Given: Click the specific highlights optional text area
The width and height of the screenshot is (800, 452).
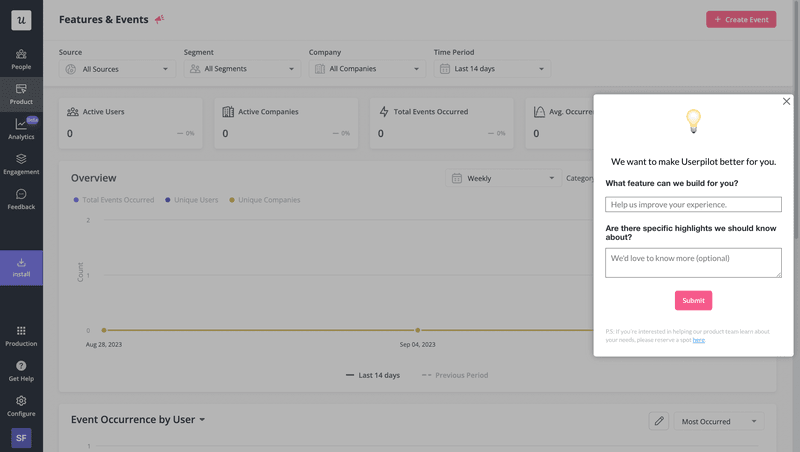Looking at the screenshot, I should pos(693,263).
